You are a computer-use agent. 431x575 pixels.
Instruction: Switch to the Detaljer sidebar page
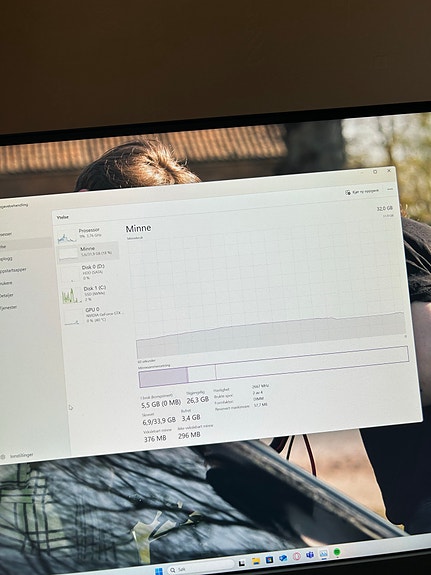pyautogui.click(x=7, y=295)
